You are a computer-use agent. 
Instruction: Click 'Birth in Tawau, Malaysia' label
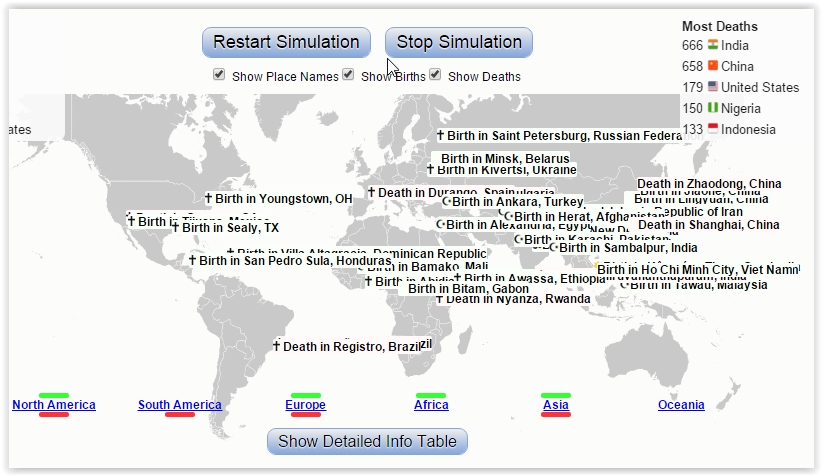(x=699, y=285)
